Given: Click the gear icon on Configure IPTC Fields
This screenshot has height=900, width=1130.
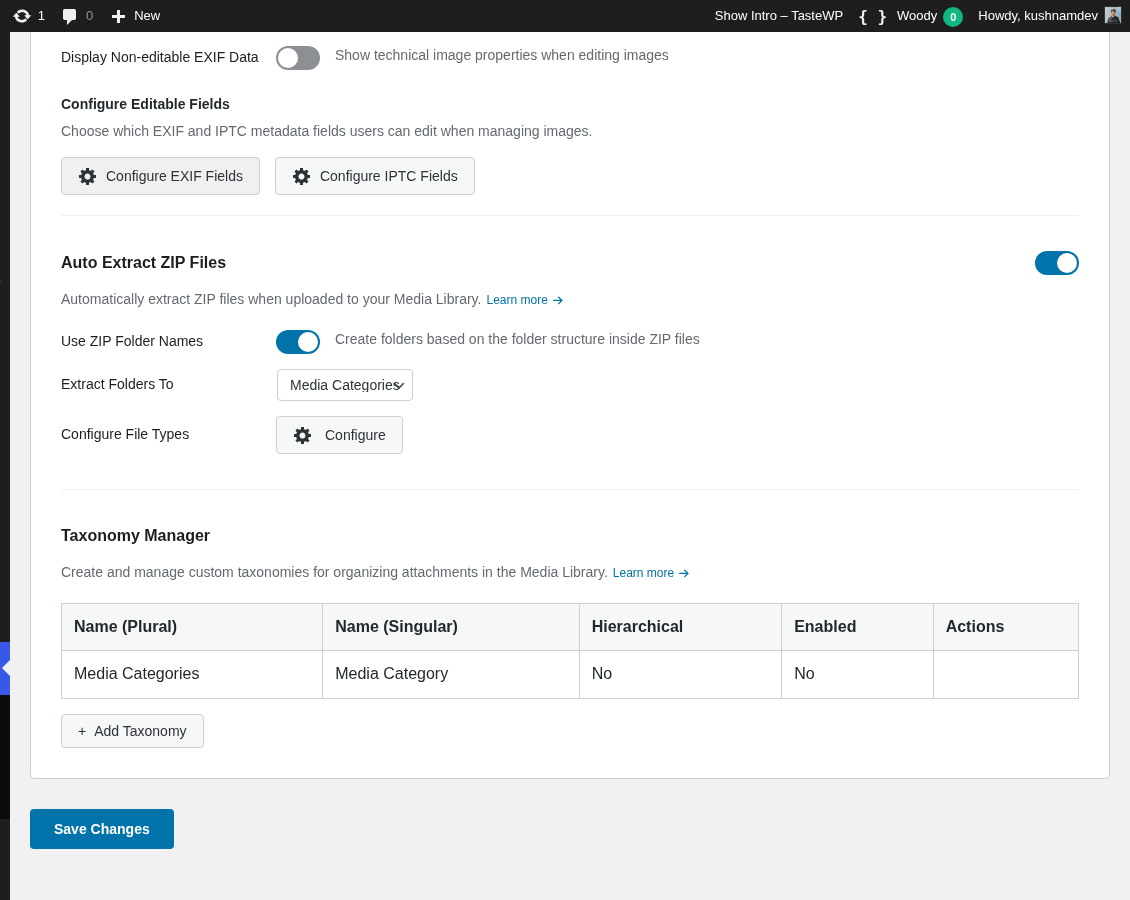Looking at the screenshot, I should (x=301, y=176).
